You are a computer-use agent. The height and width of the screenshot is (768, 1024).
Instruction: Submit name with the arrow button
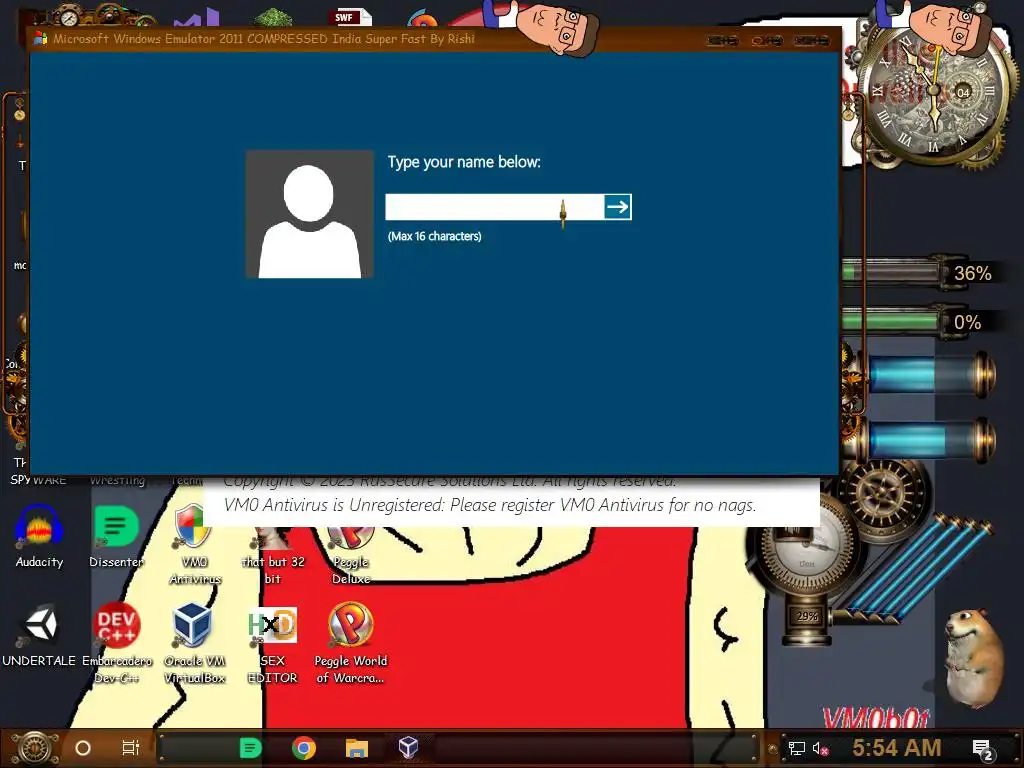617,207
